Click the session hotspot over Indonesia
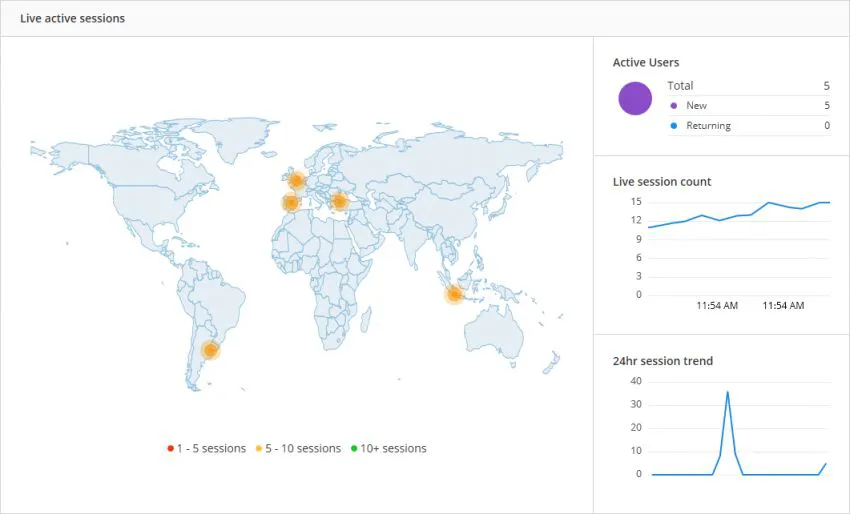Screen dimensions: 850x514 [x=454, y=294]
